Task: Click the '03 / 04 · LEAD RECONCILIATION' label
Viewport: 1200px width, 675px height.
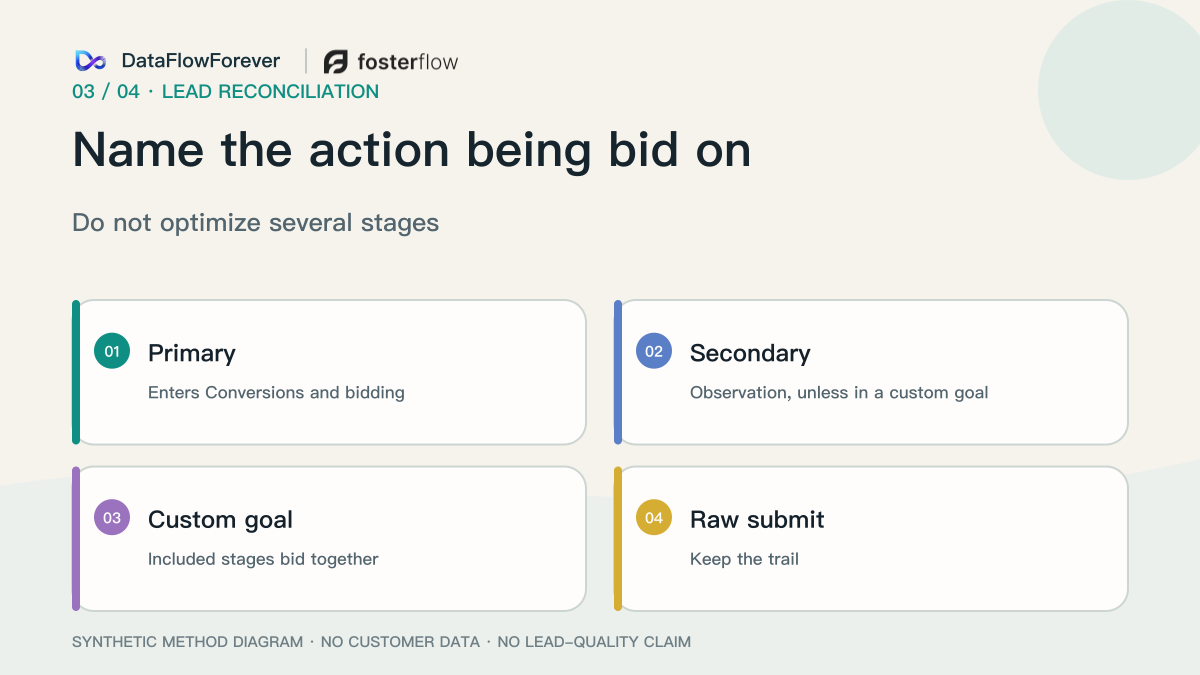Action: point(225,92)
